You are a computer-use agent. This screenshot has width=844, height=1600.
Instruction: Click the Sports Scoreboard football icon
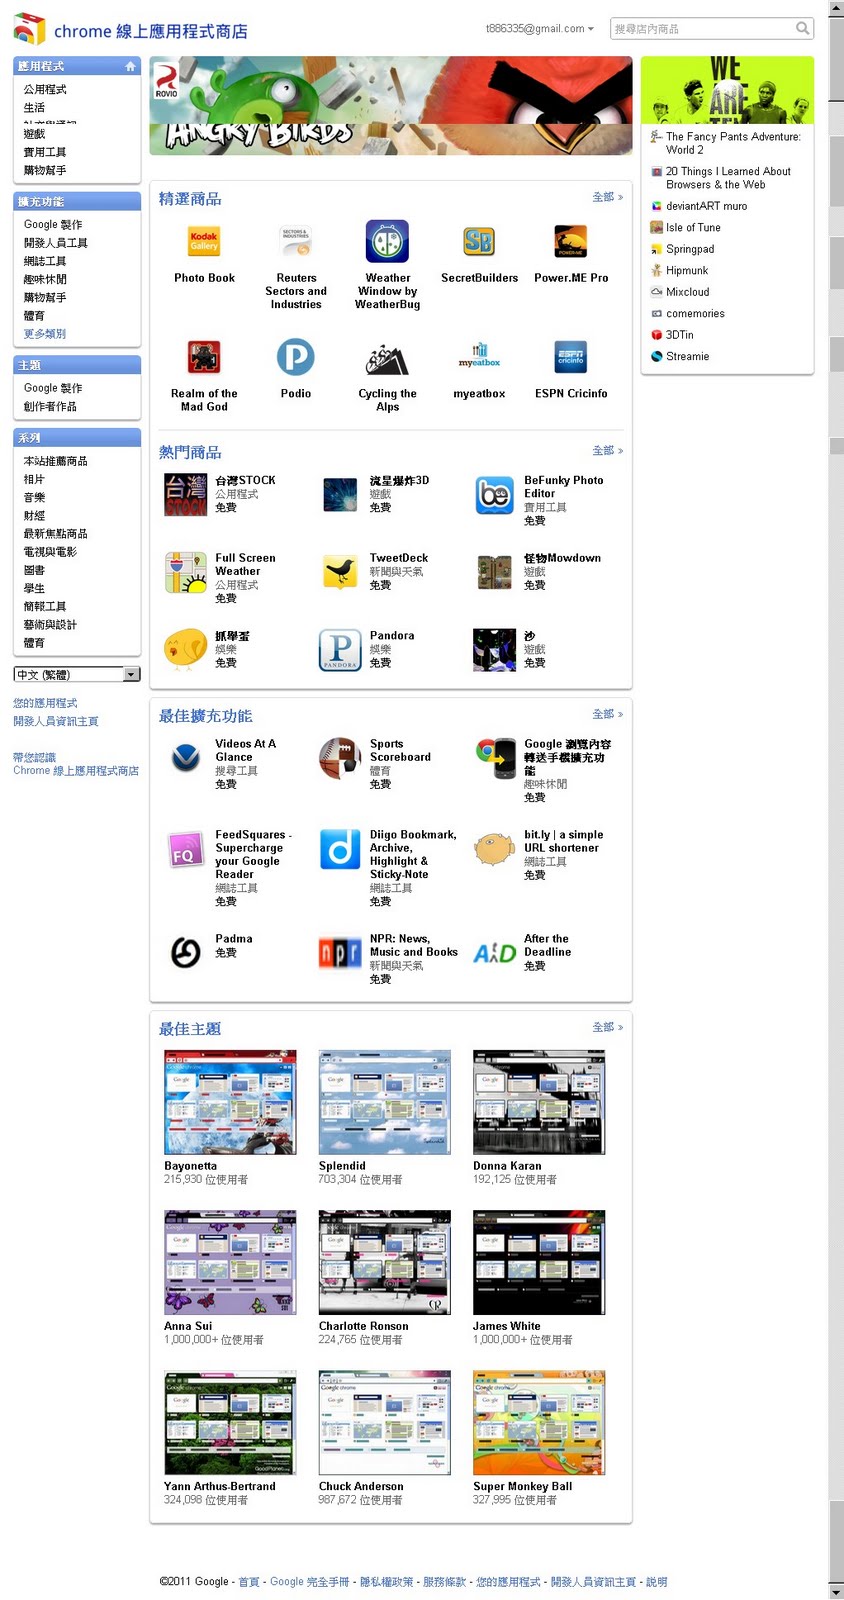click(x=340, y=758)
